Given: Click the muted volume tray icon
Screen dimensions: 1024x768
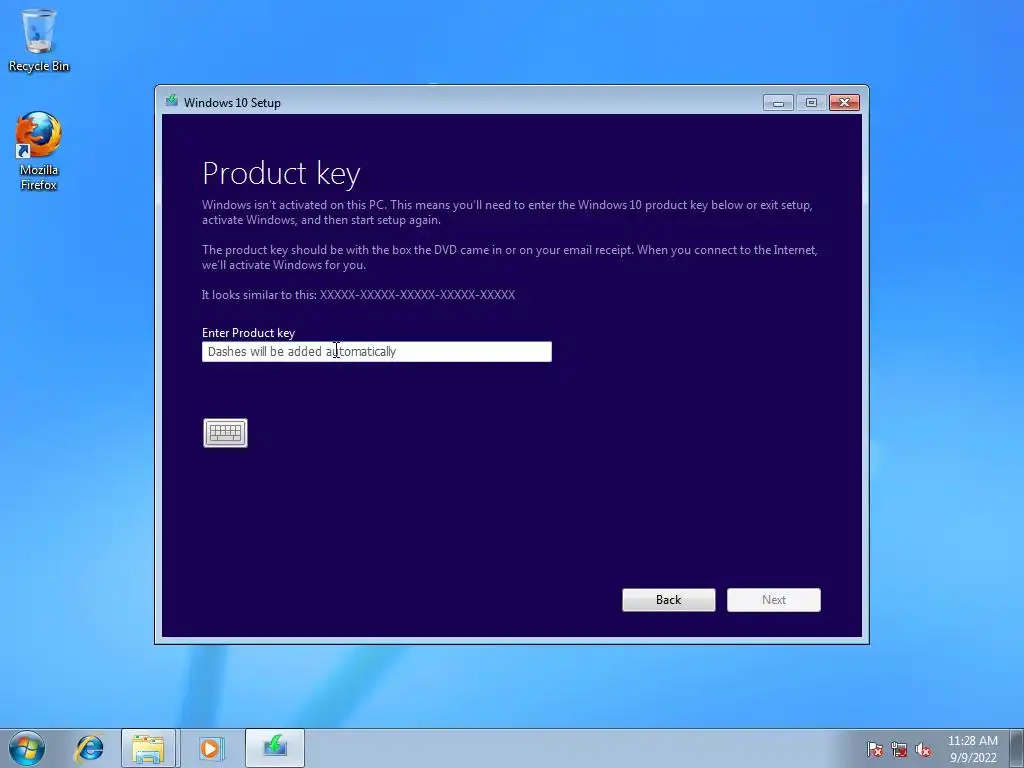Looking at the screenshot, I should [x=923, y=749].
